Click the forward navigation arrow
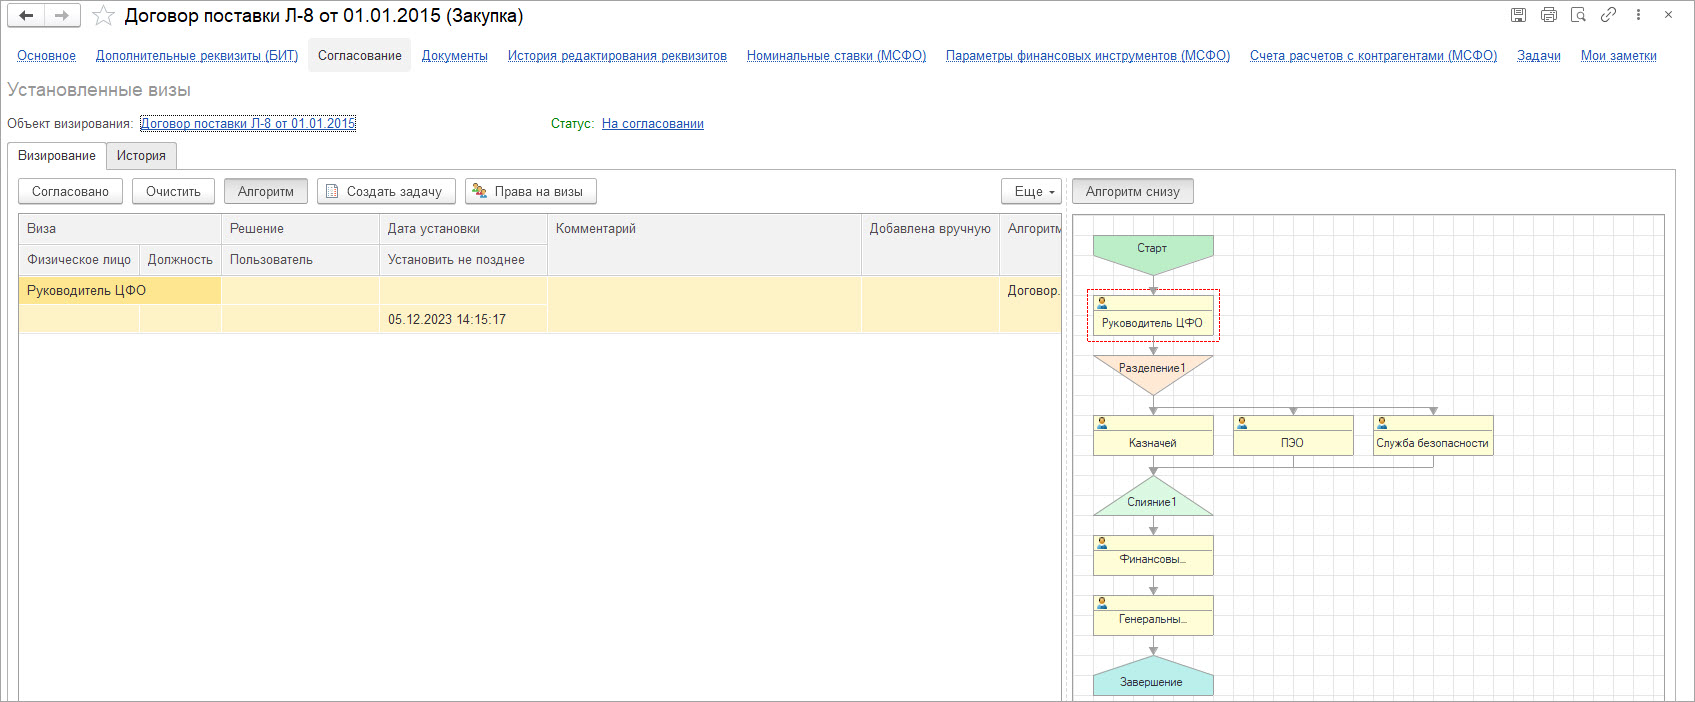 62,16
